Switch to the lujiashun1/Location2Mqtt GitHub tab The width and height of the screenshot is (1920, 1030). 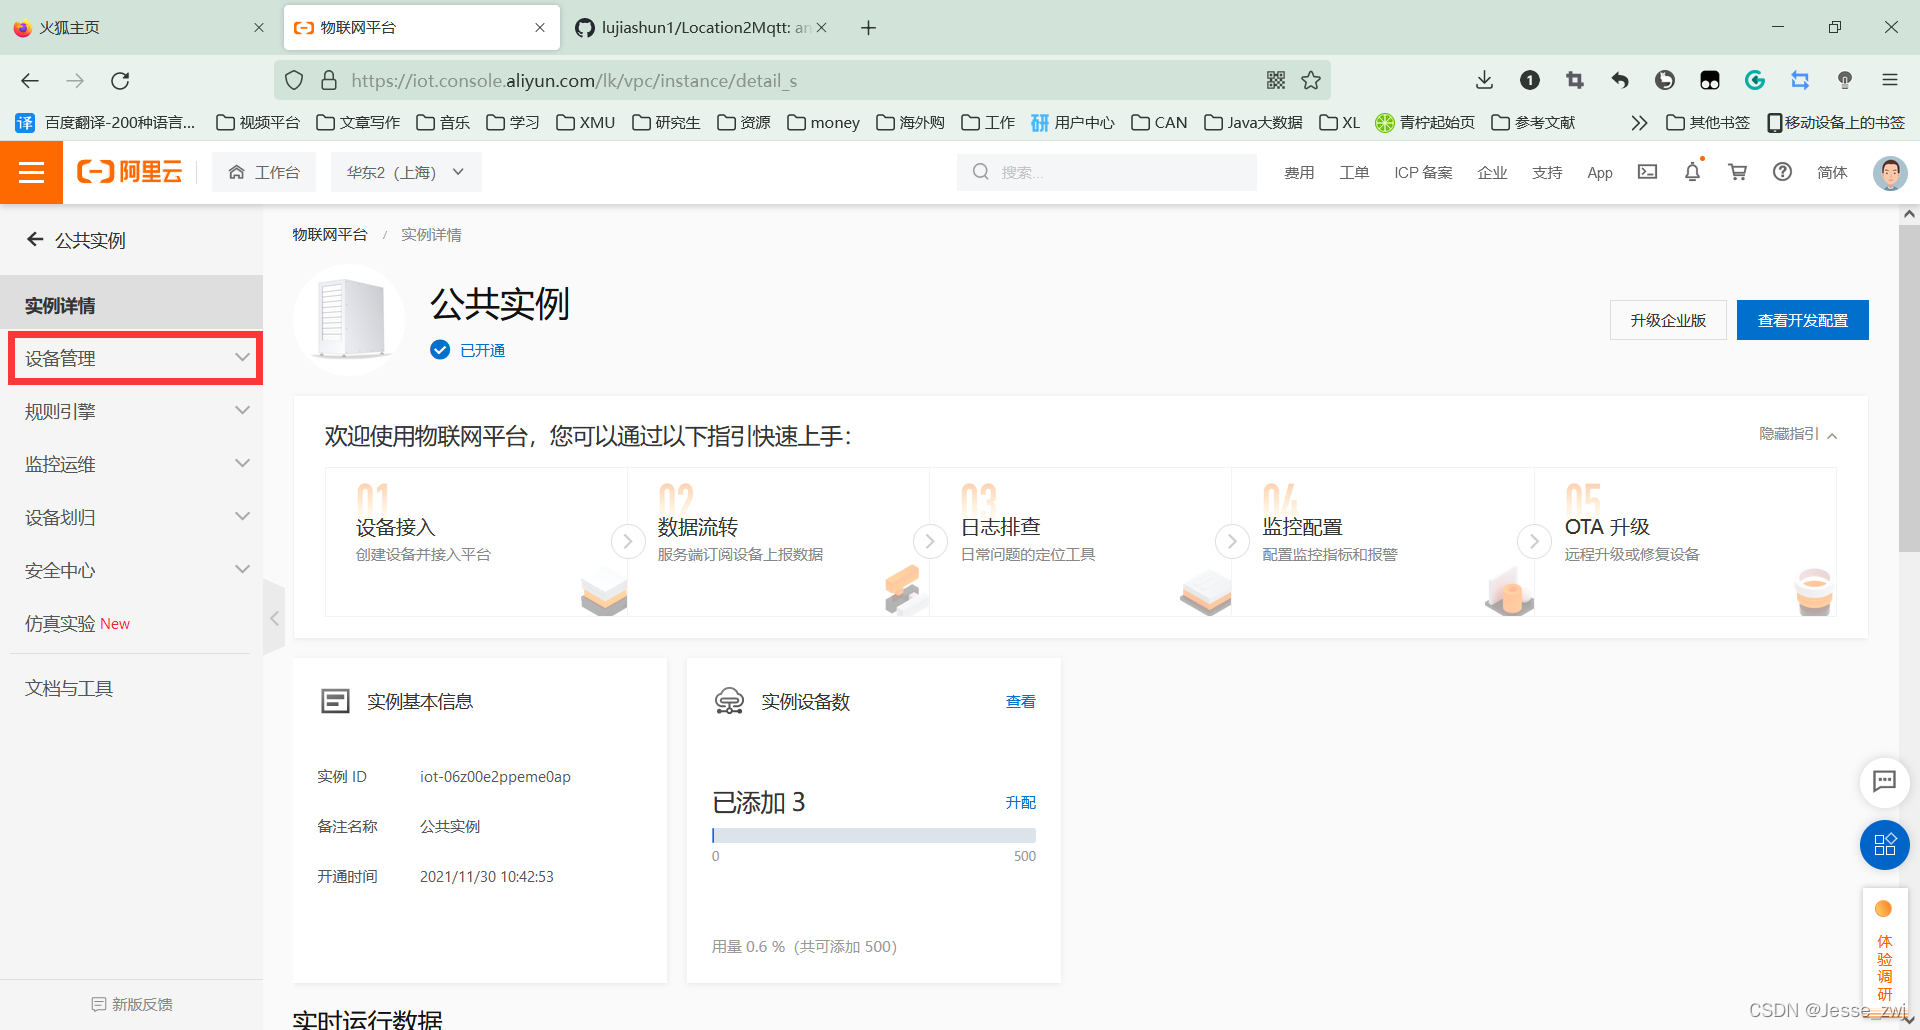pos(700,27)
